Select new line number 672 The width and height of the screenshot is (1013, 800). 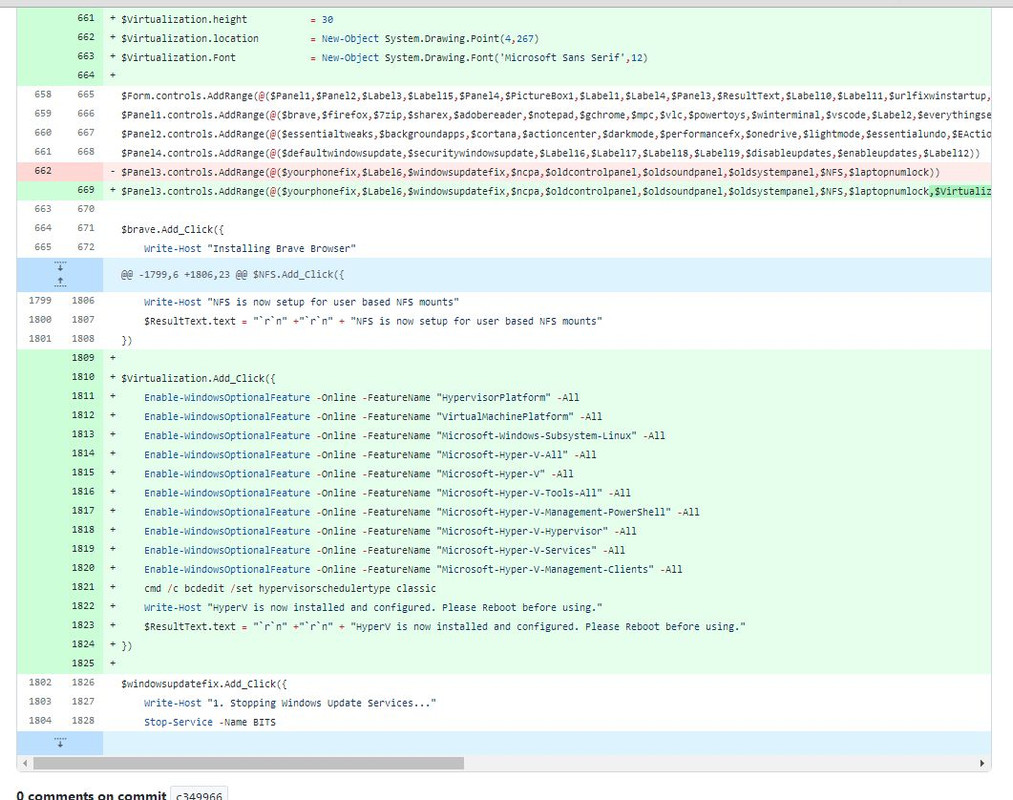coord(85,247)
